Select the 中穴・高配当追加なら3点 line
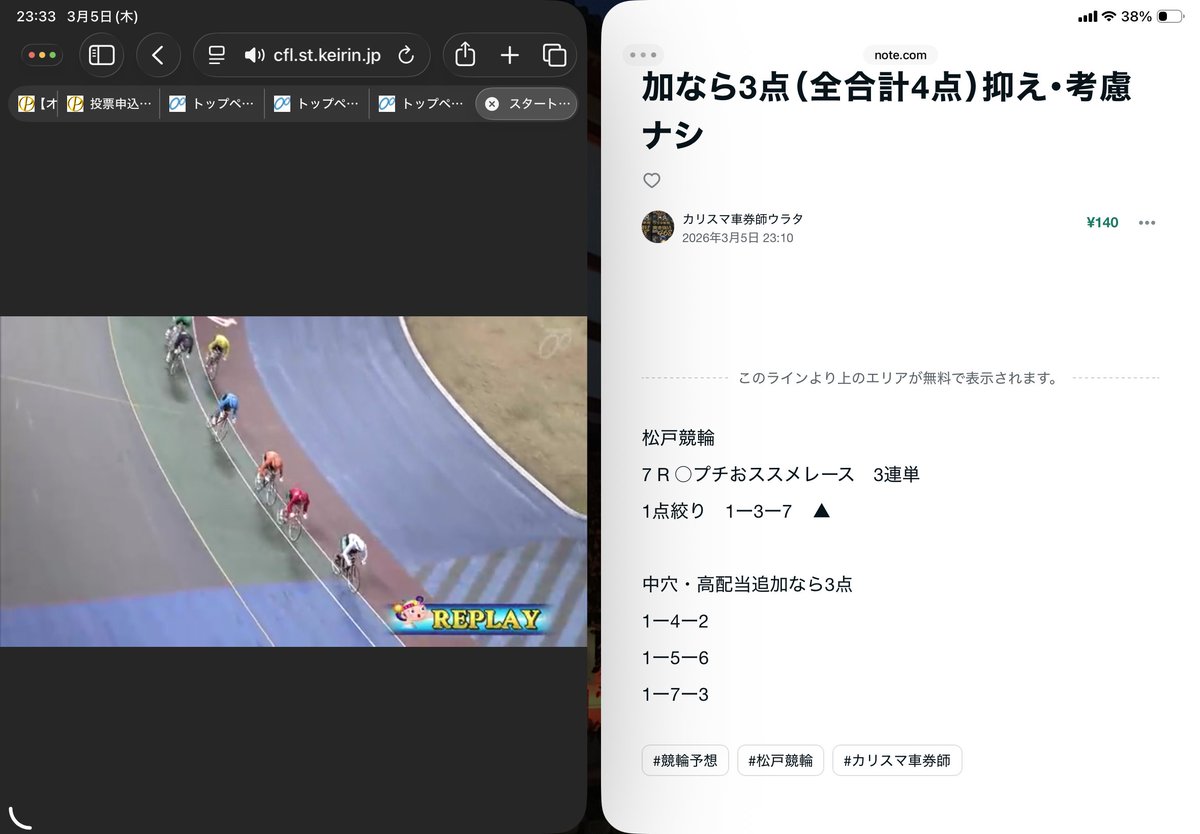 coord(747,584)
